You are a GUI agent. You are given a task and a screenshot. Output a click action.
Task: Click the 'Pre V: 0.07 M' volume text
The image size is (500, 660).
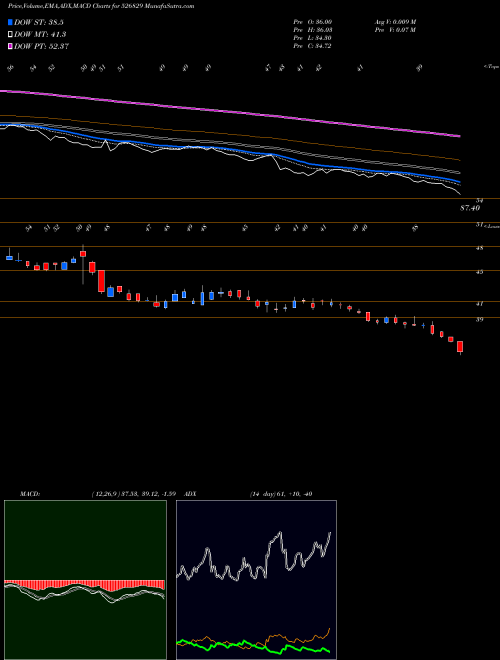pyautogui.click(x=395, y=30)
